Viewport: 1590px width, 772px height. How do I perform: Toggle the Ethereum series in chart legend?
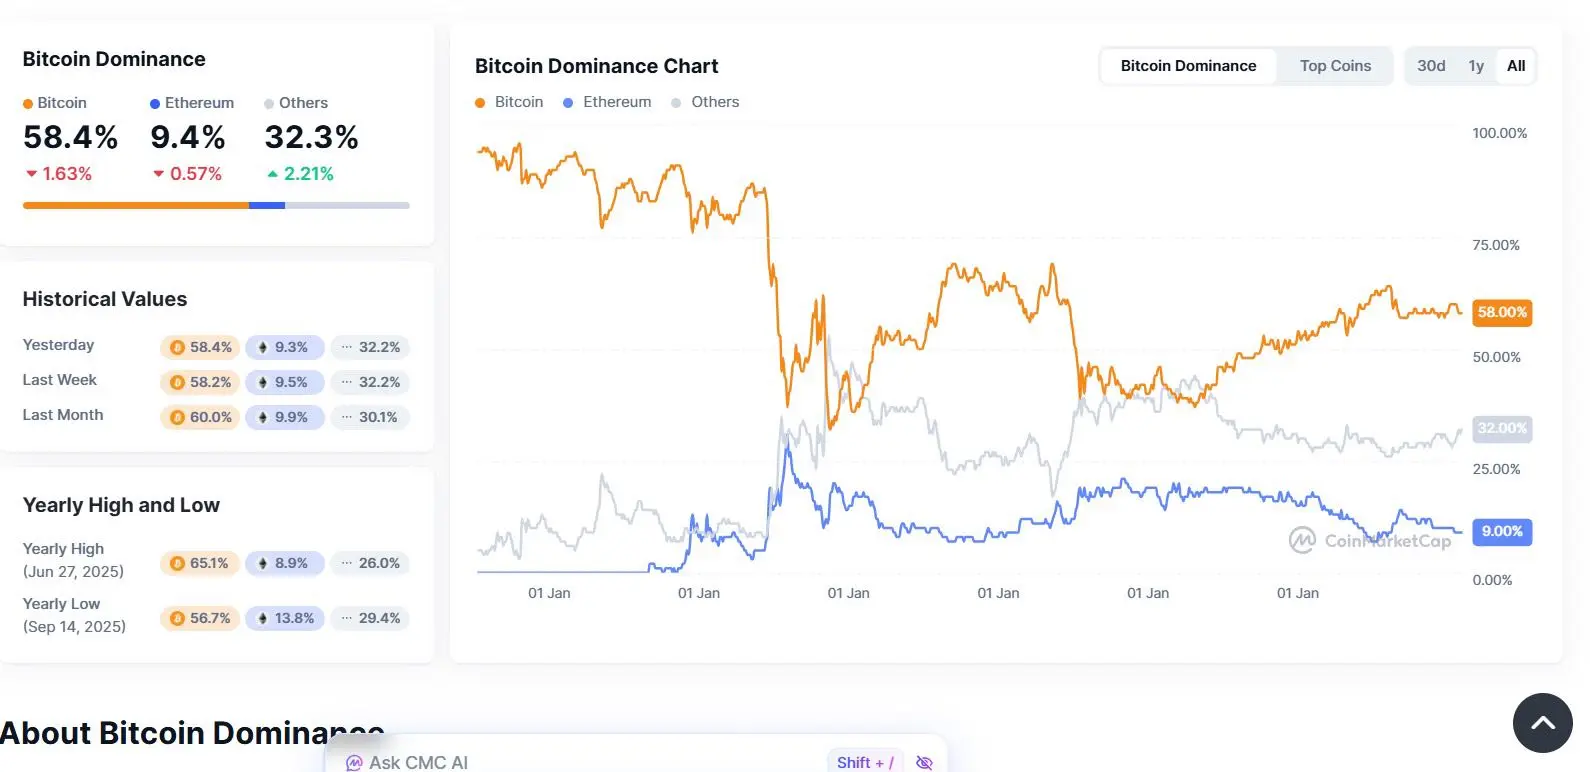(x=607, y=102)
